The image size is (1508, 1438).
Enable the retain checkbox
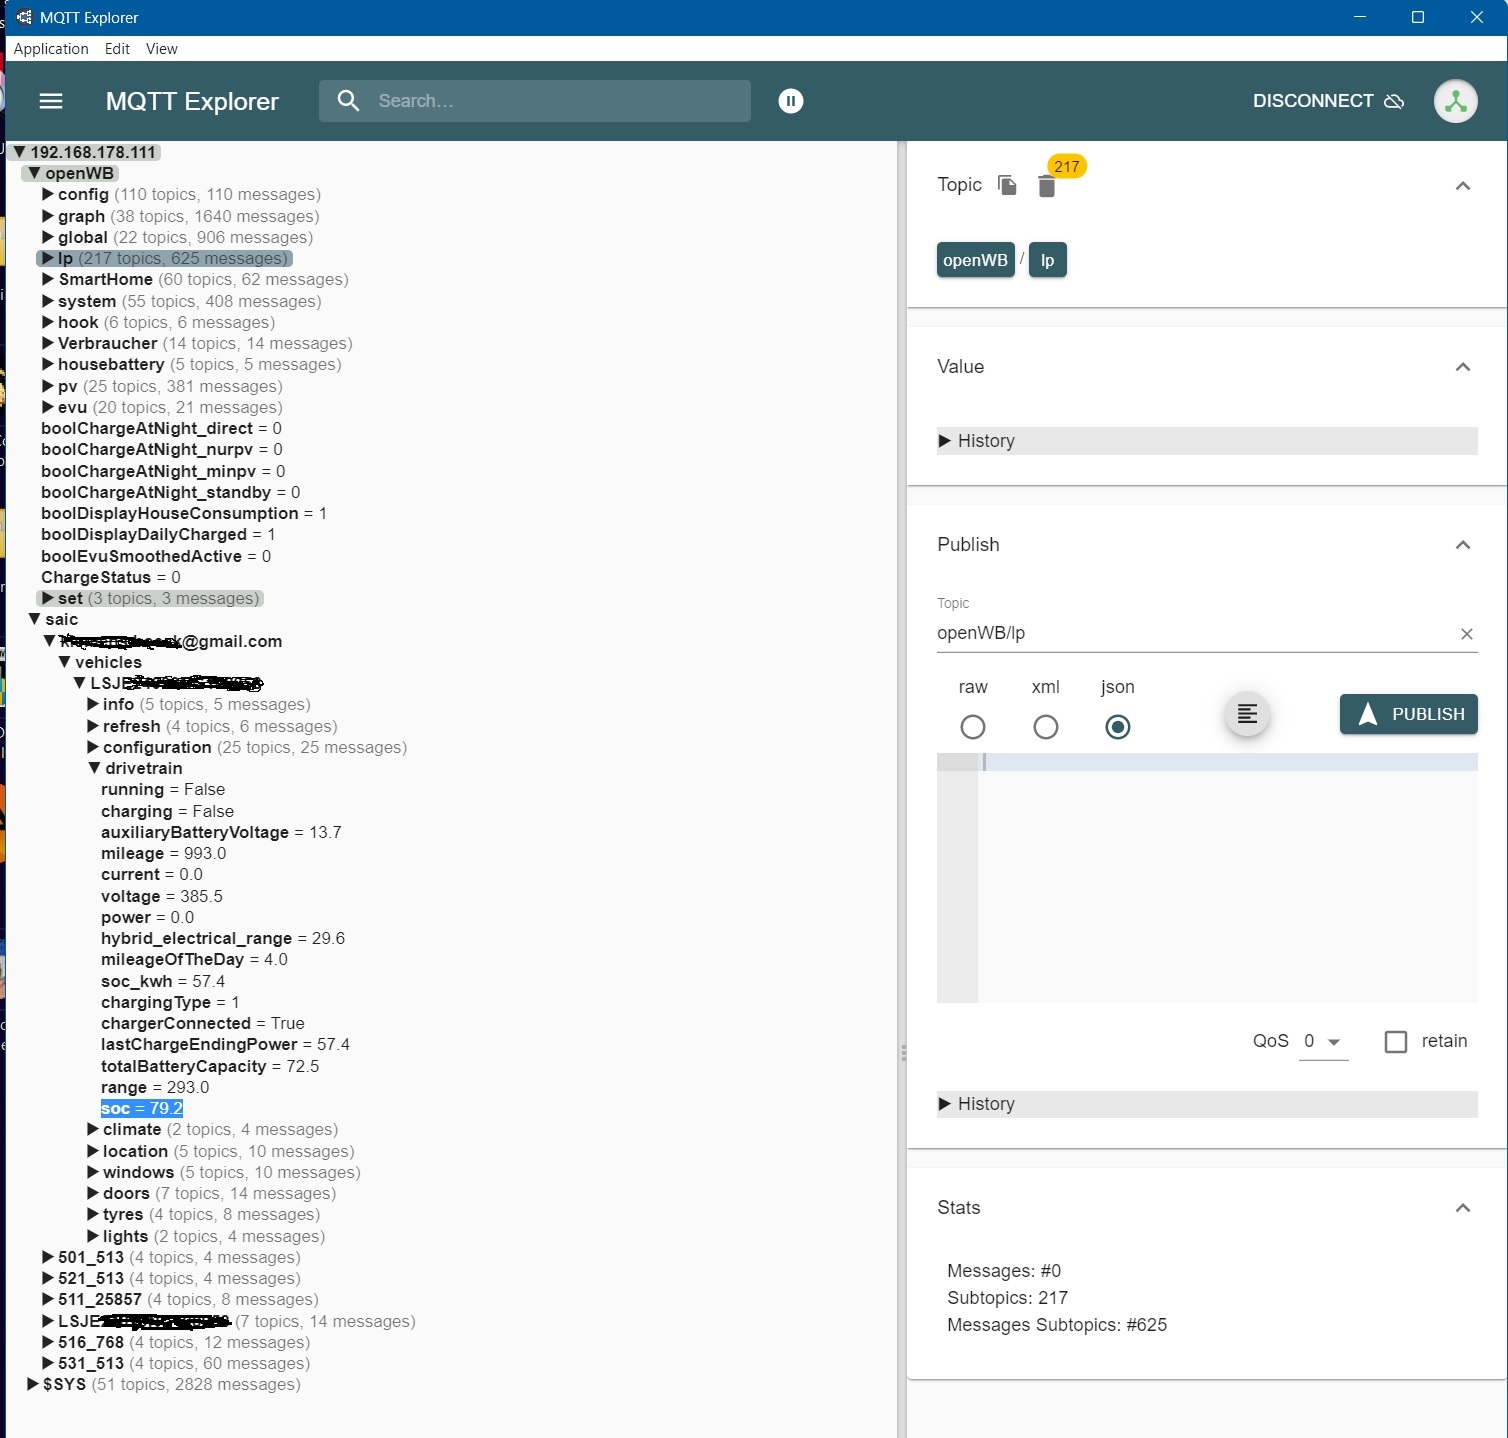(1396, 1042)
